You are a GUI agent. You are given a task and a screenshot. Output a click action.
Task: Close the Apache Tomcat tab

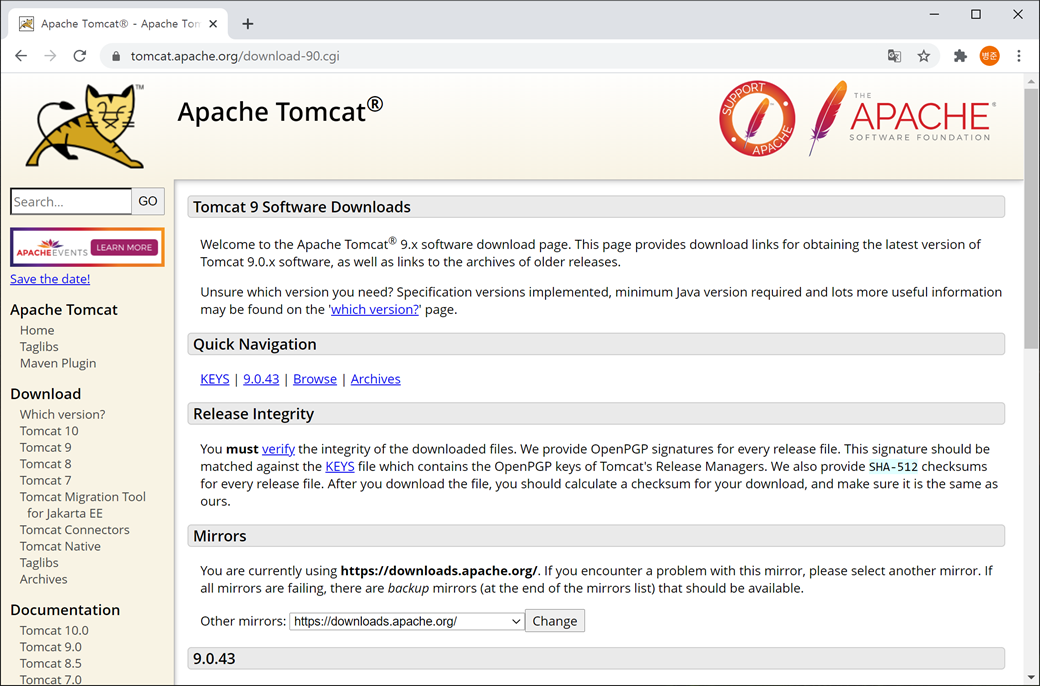coord(213,24)
